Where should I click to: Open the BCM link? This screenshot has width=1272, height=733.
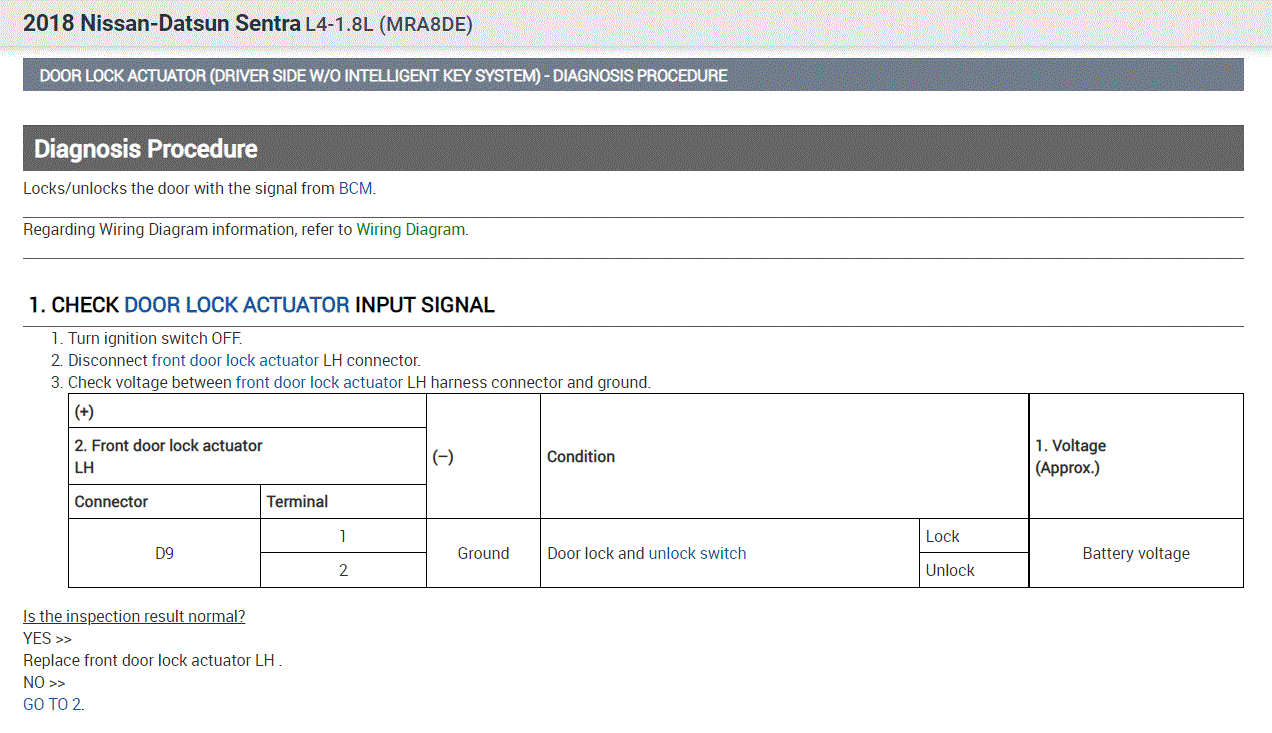355,188
